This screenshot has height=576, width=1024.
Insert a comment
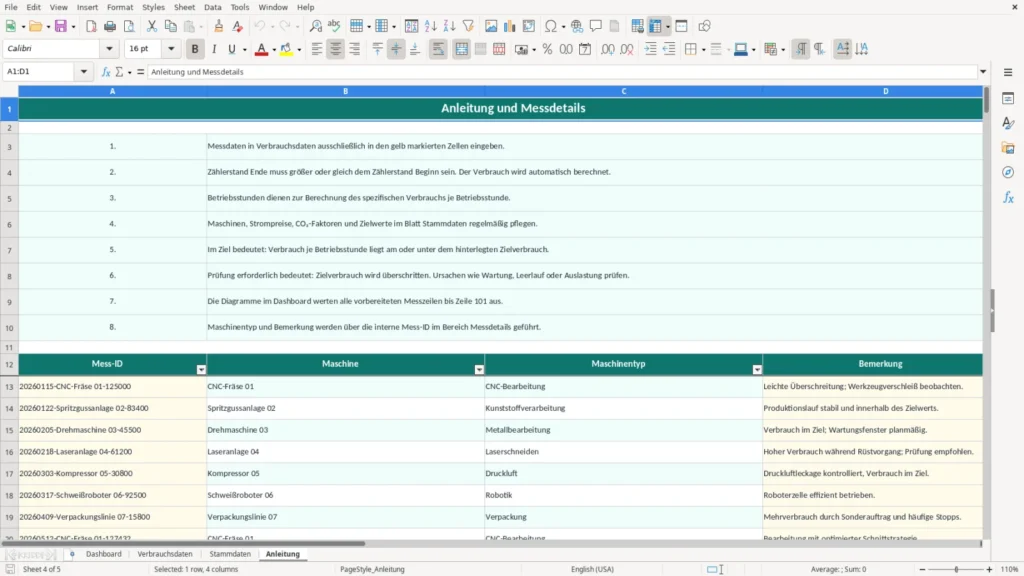(x=596, y=26)
